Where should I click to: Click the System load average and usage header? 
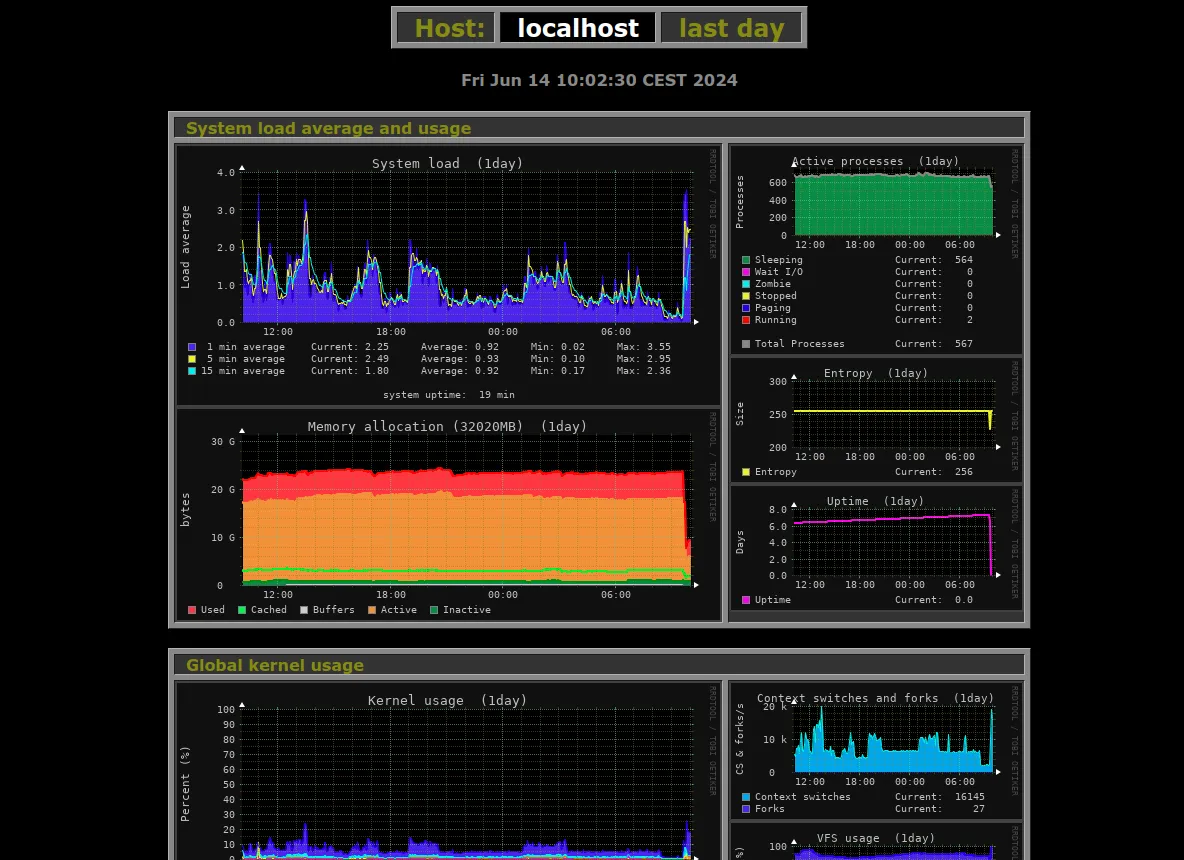point(328,128)
